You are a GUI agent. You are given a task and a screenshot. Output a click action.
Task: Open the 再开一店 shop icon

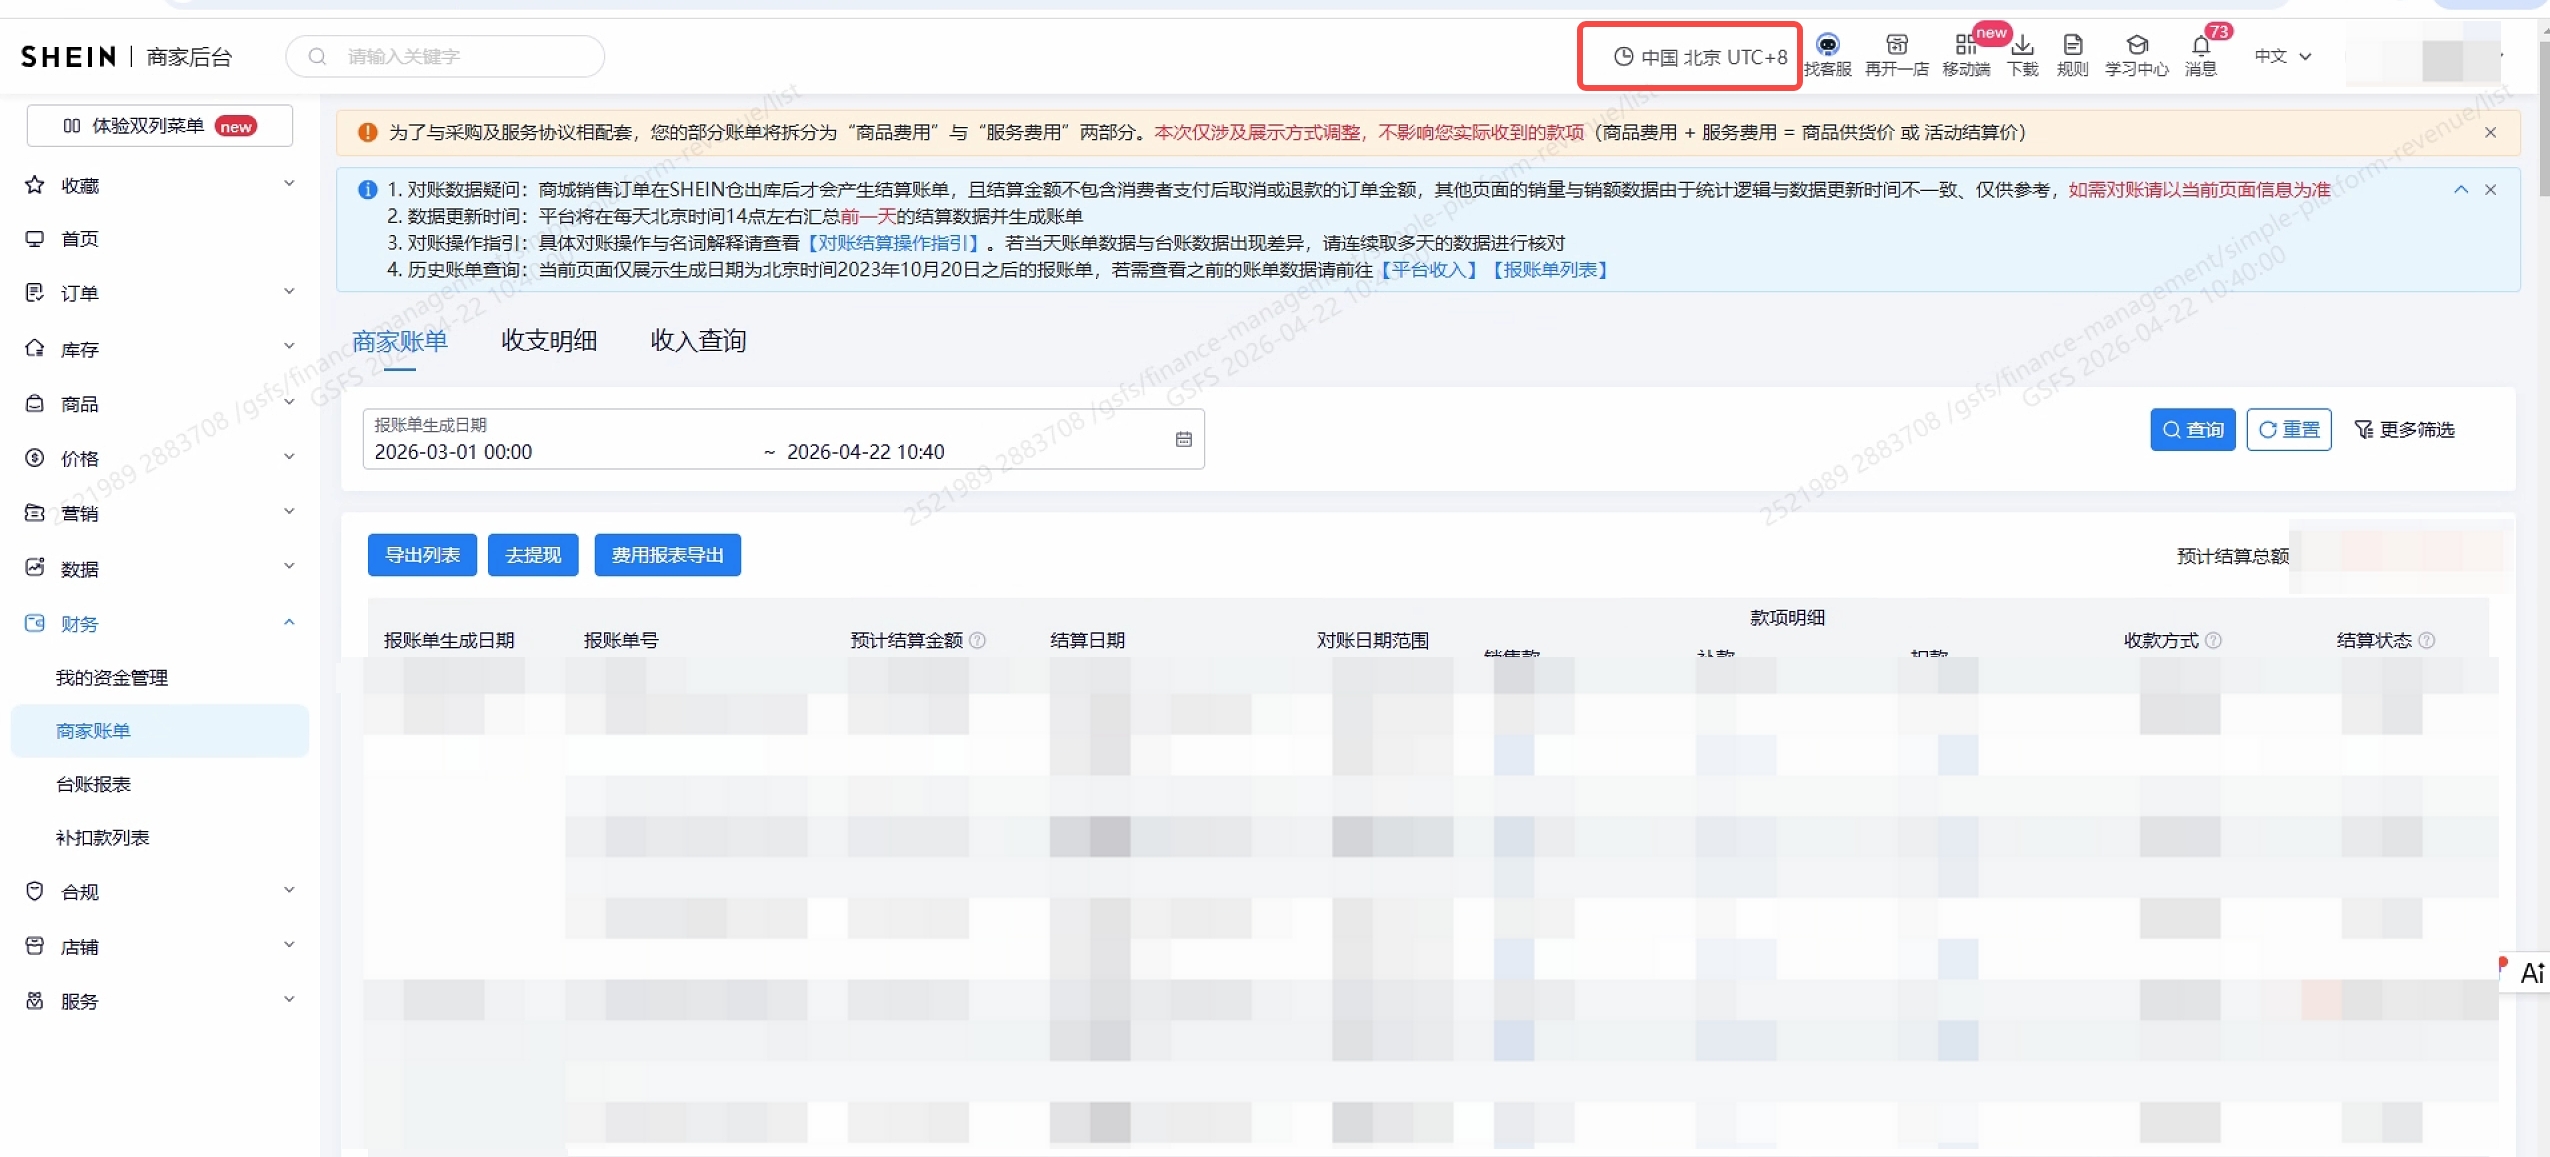1896,46
